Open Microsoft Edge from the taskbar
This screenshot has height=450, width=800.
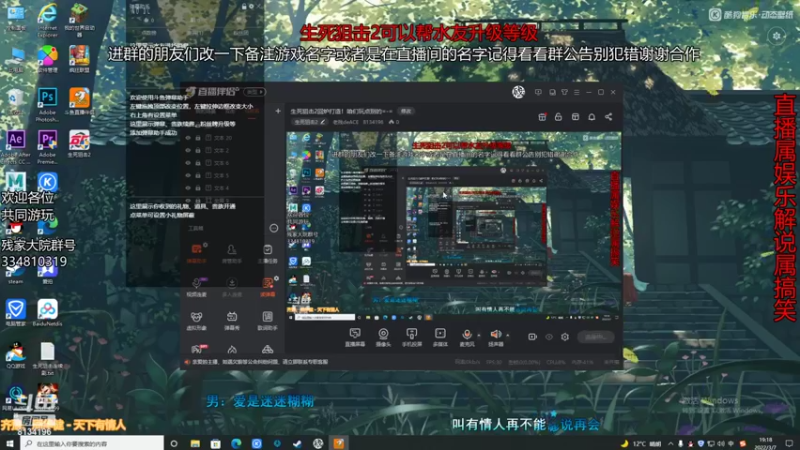tap(236, 443)
